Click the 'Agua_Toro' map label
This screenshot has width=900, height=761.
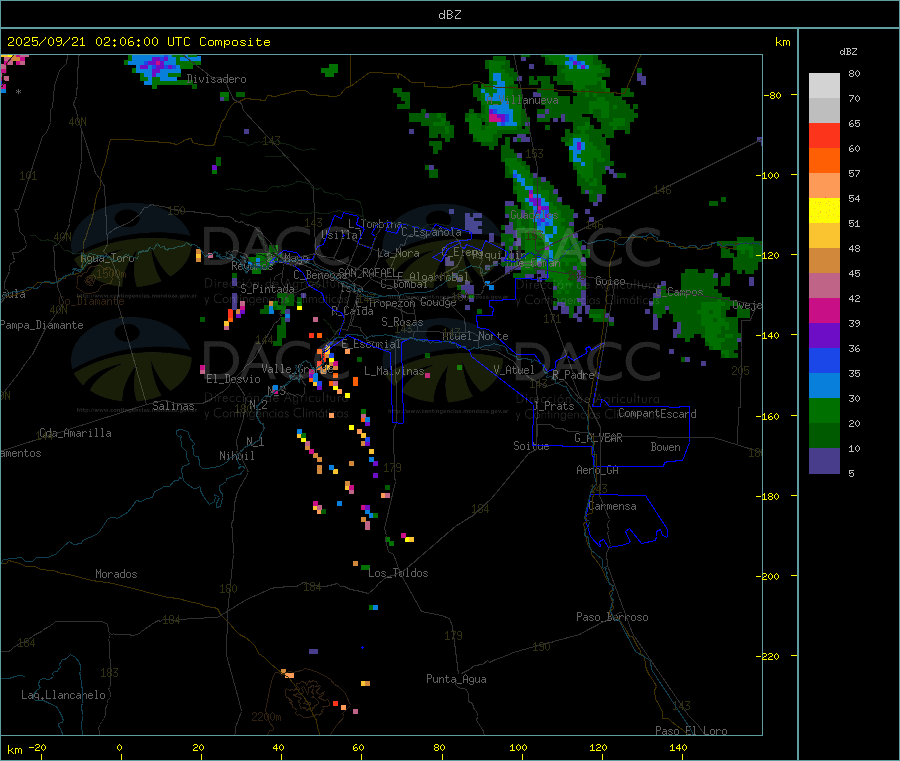click(x=107, y=258)
